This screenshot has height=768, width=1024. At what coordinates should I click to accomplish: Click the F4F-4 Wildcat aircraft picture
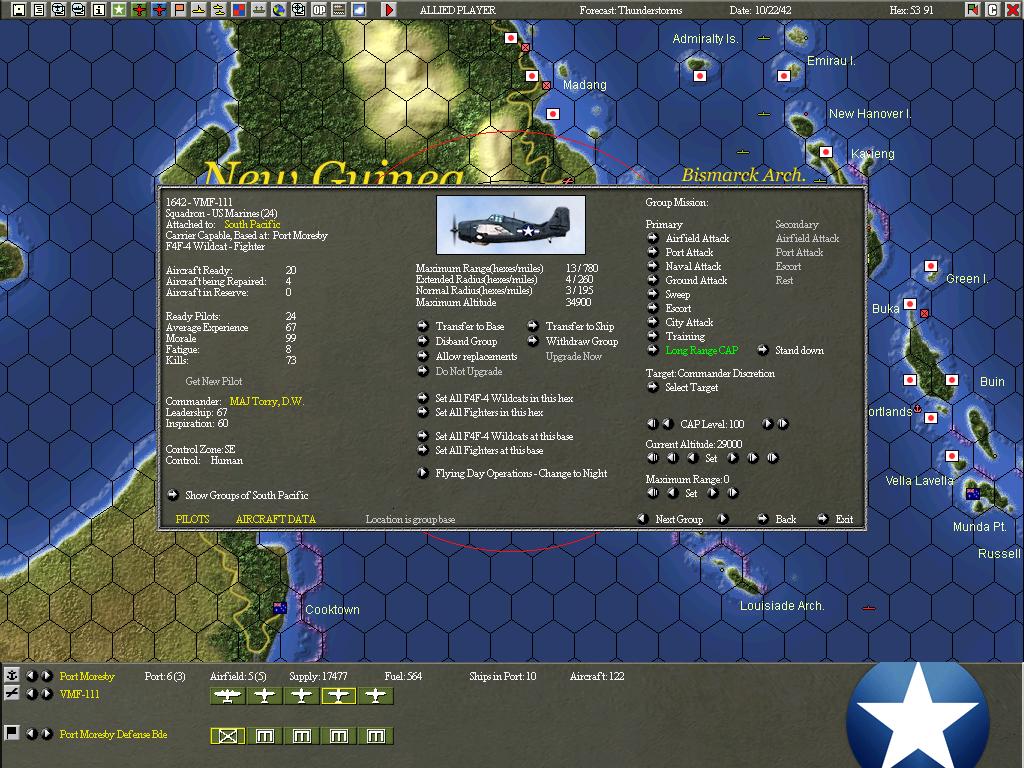click(x=511, y=225)
